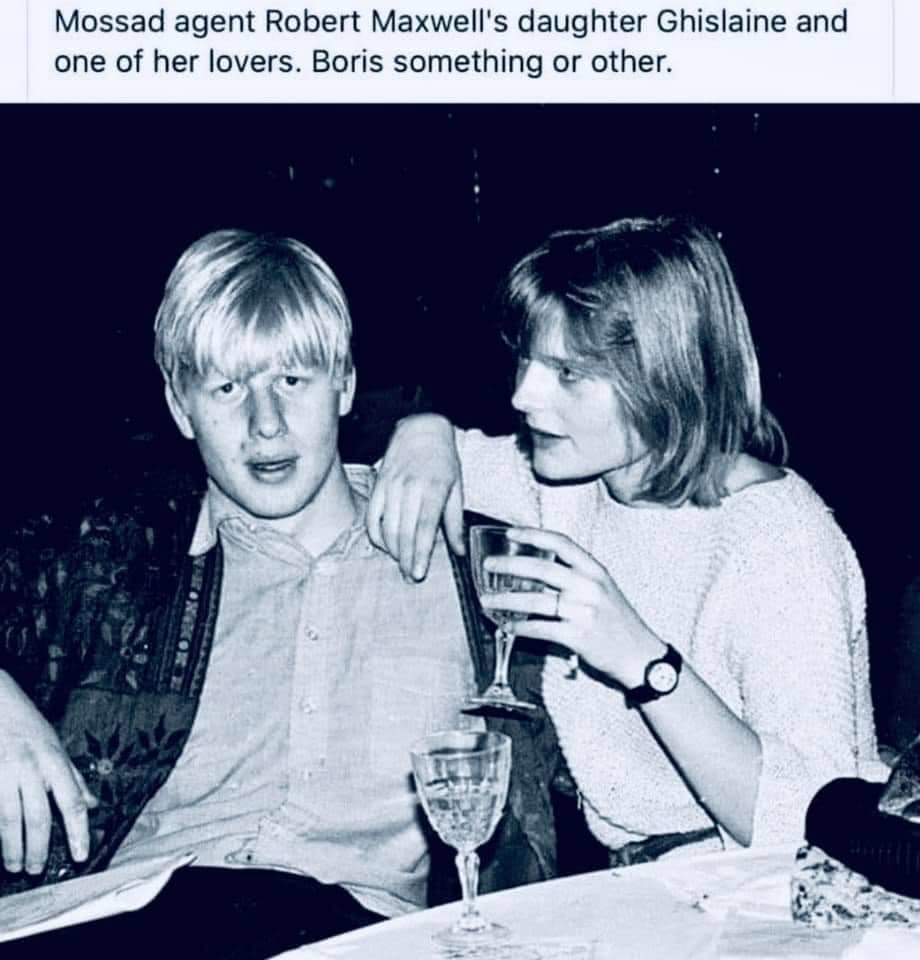Open the black-and-white photo in the post
Viewport: 920px width, 960px height.
click(x=460, y=531)
